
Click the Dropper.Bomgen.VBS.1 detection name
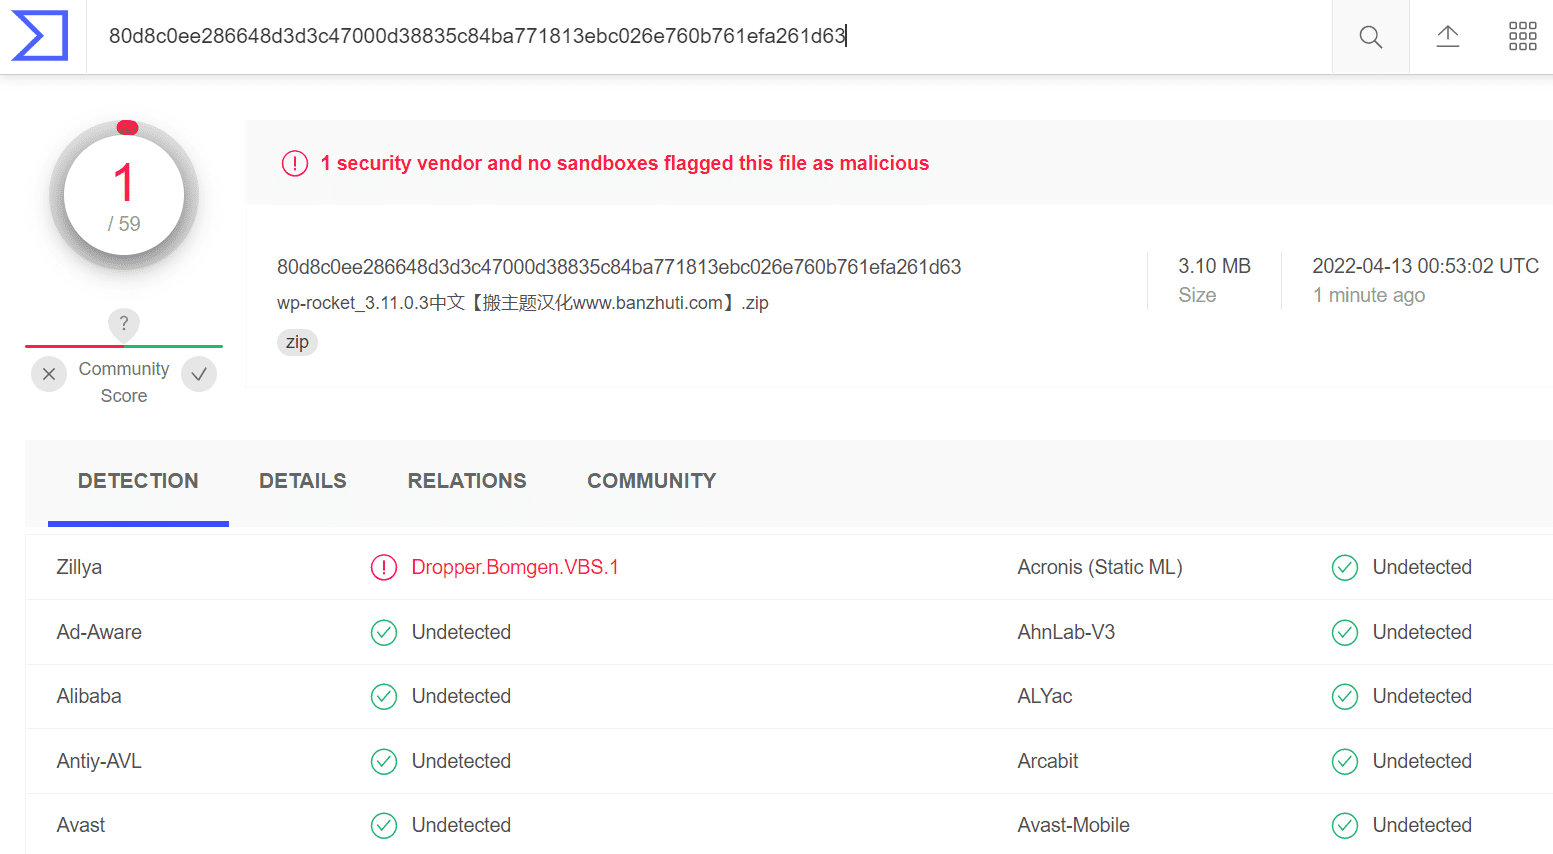point(515,568)
